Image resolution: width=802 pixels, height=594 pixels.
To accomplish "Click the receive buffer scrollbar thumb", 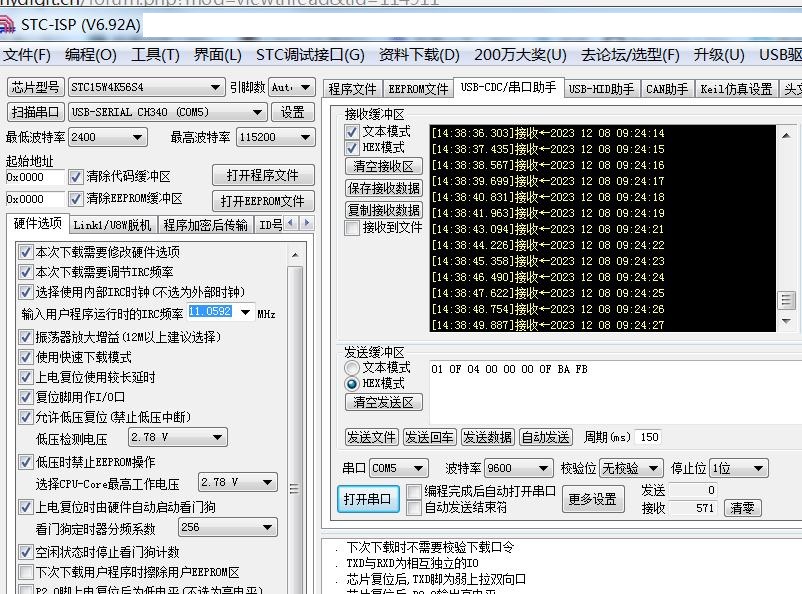I will point(786,300).
